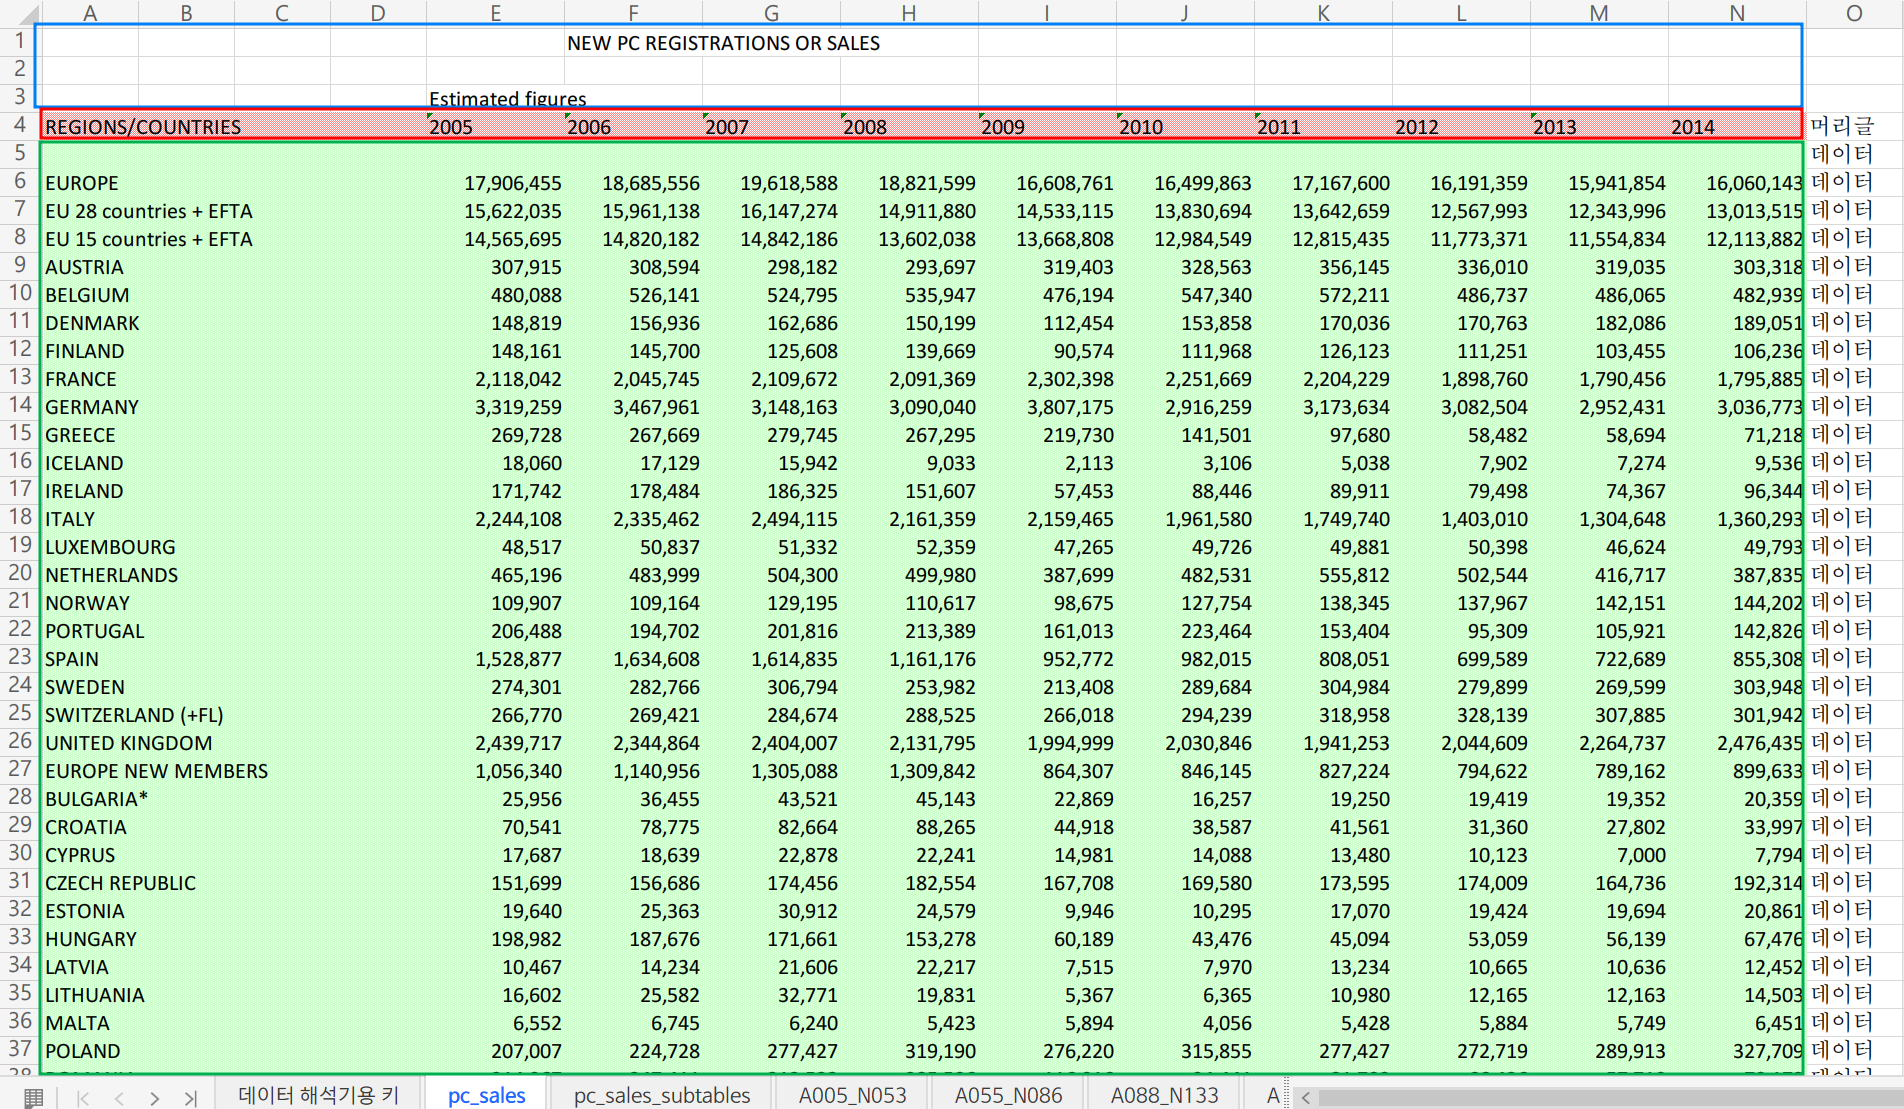Select row 4 header
This screenshot has width=1904, height=1109.
(19, 125)
